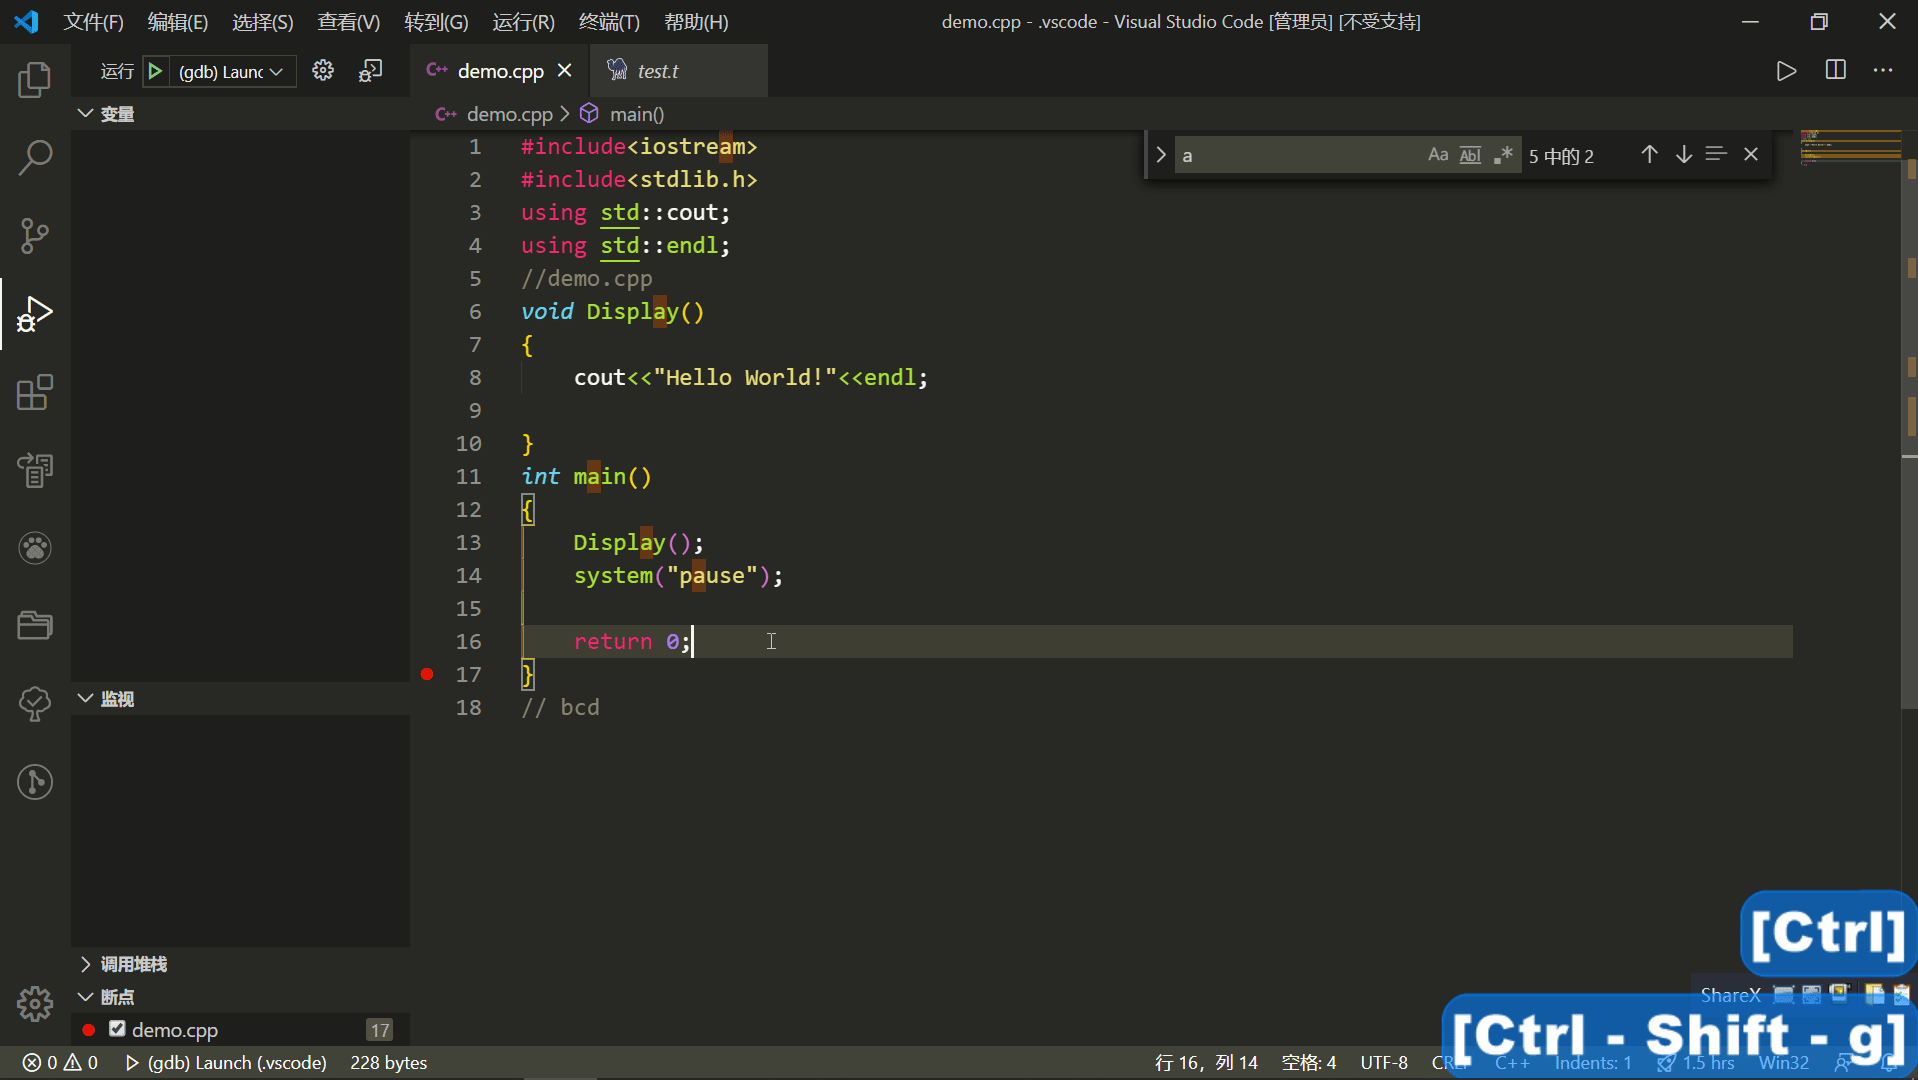Click the errors and warnings status indicator
Screen dimensions: 1918x1080
click(x=60, y=1062)
